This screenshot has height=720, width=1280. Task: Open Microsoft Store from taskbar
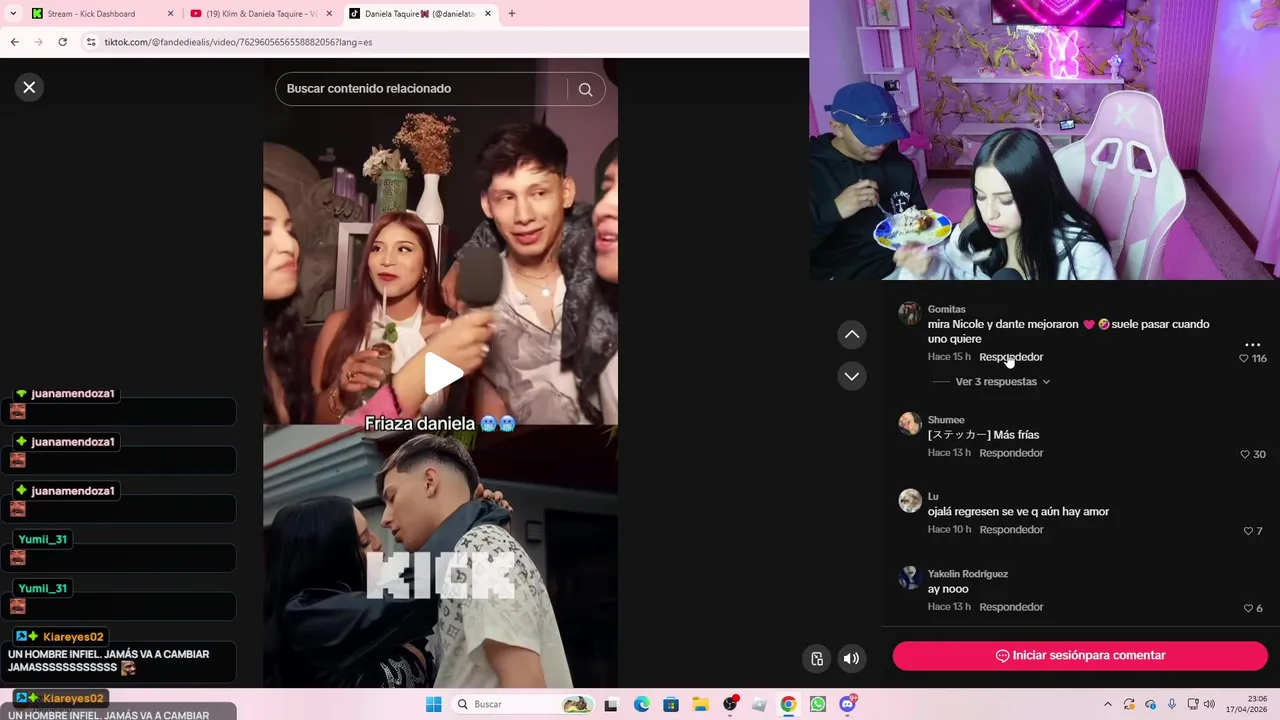pyautogui.click(x=670, y=704)
